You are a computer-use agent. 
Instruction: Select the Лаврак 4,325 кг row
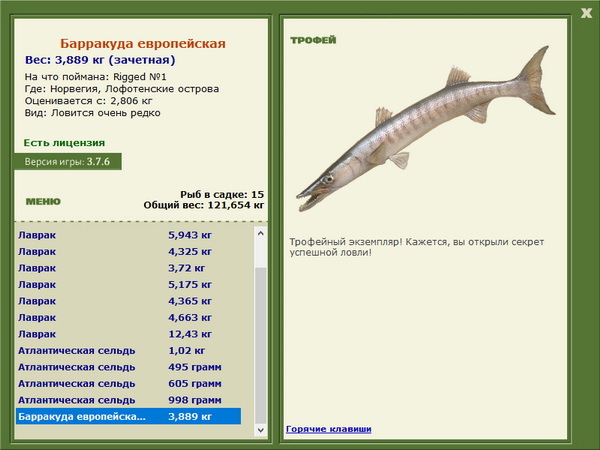[x=128, y=251]
